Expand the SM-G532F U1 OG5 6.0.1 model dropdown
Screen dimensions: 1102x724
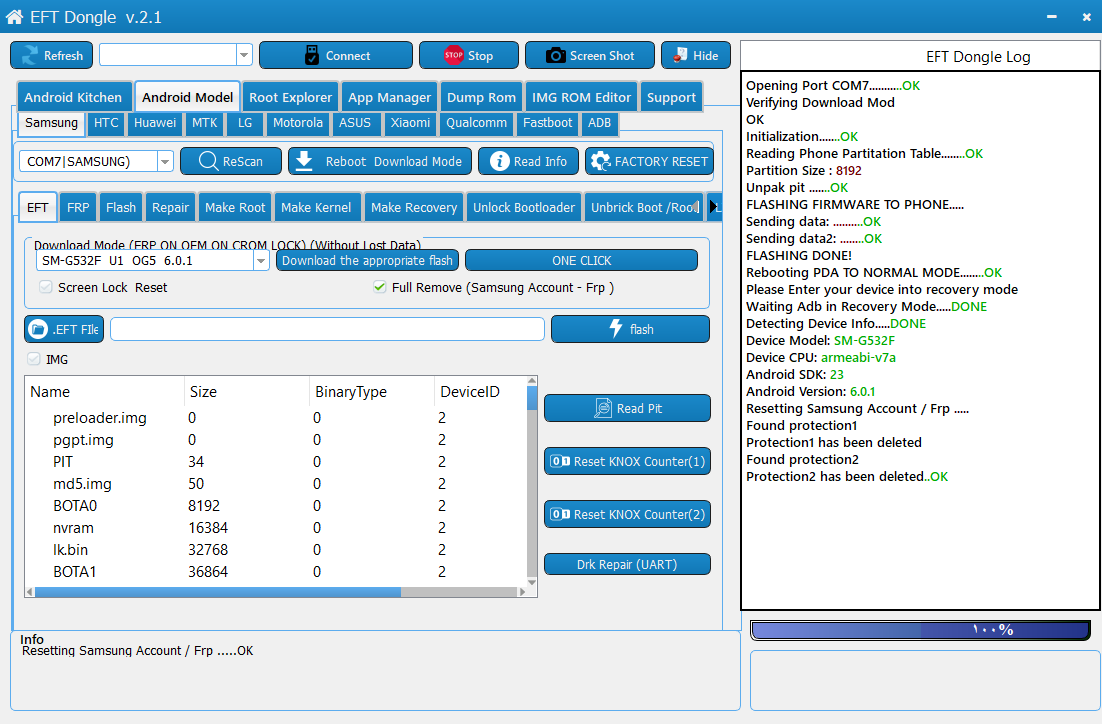tap(261, 261)
